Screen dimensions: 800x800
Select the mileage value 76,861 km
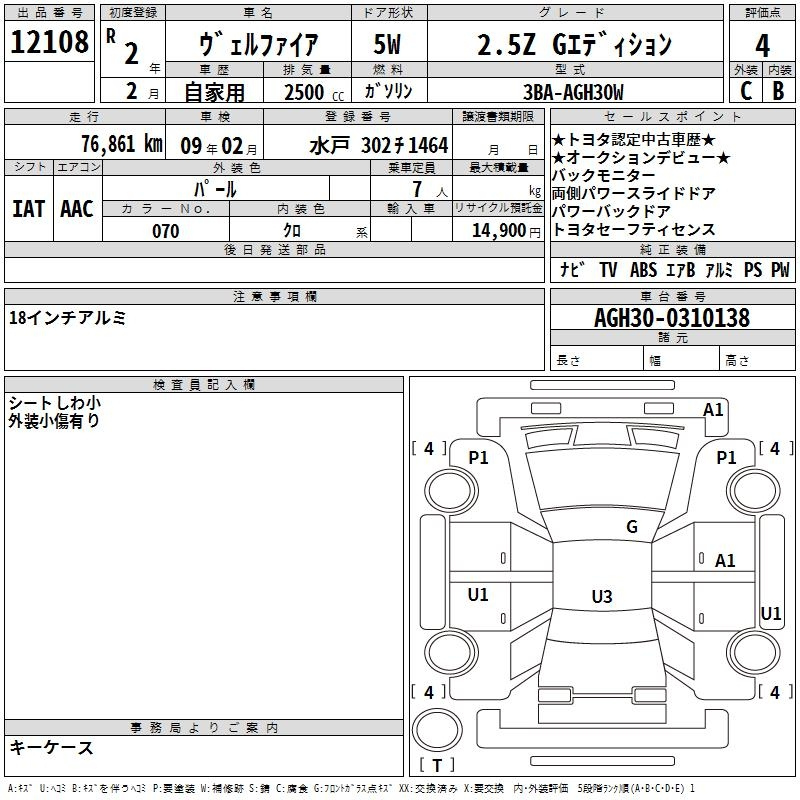120,143
